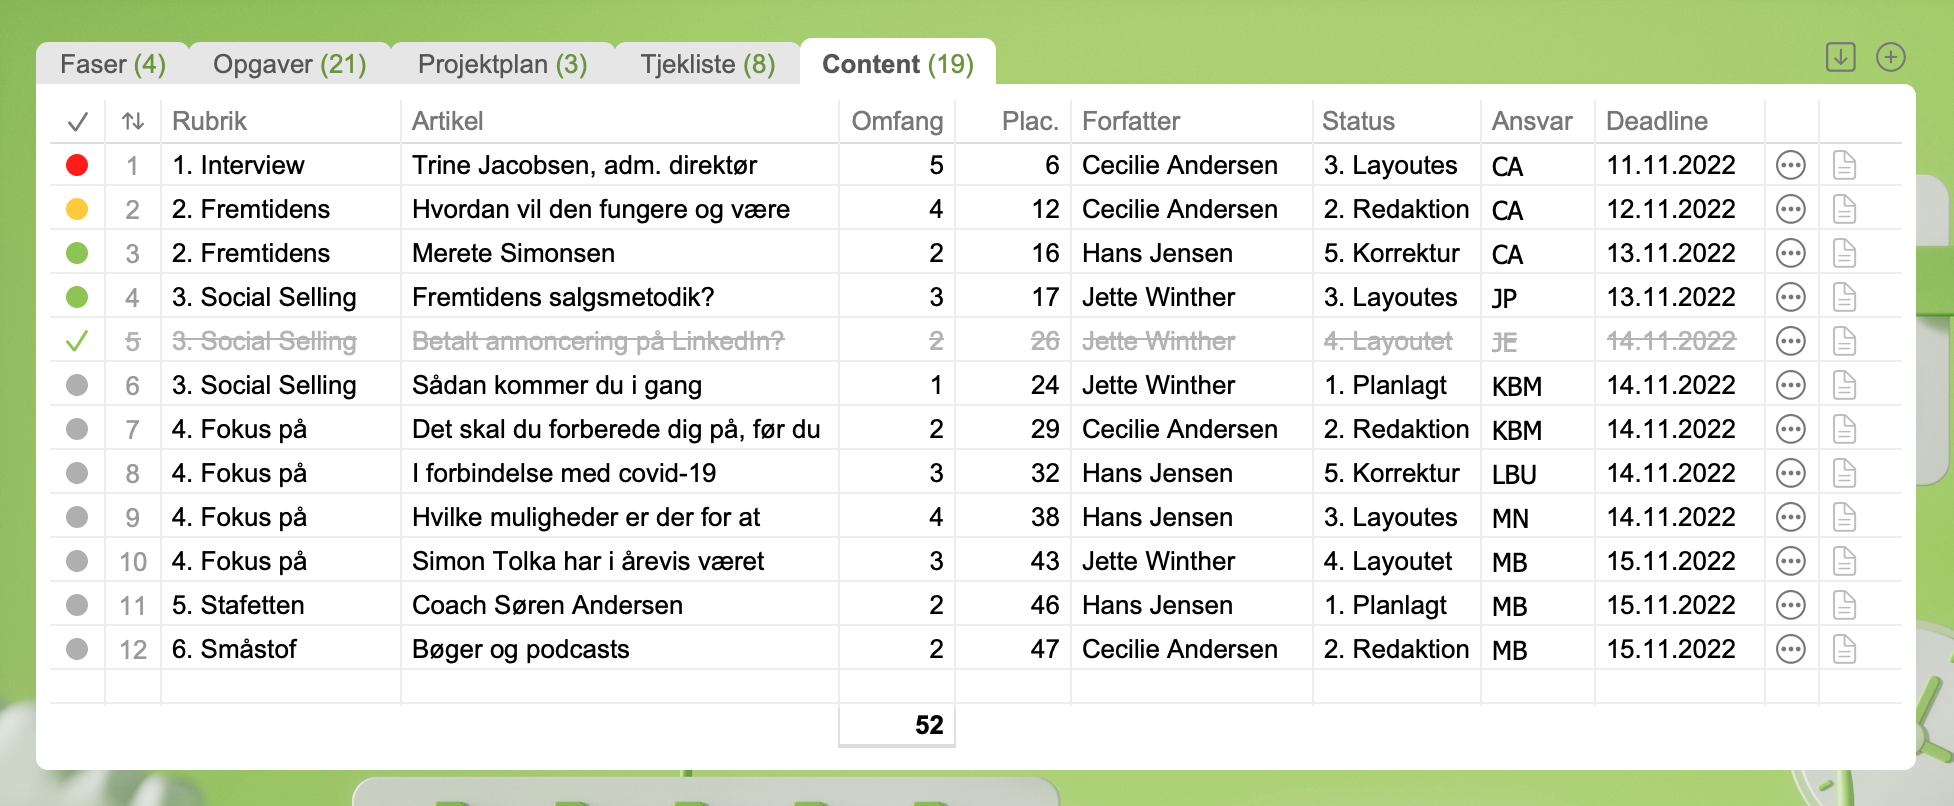Click the sort arrows icon in table header
The image size is (1954, 806).
133,121
